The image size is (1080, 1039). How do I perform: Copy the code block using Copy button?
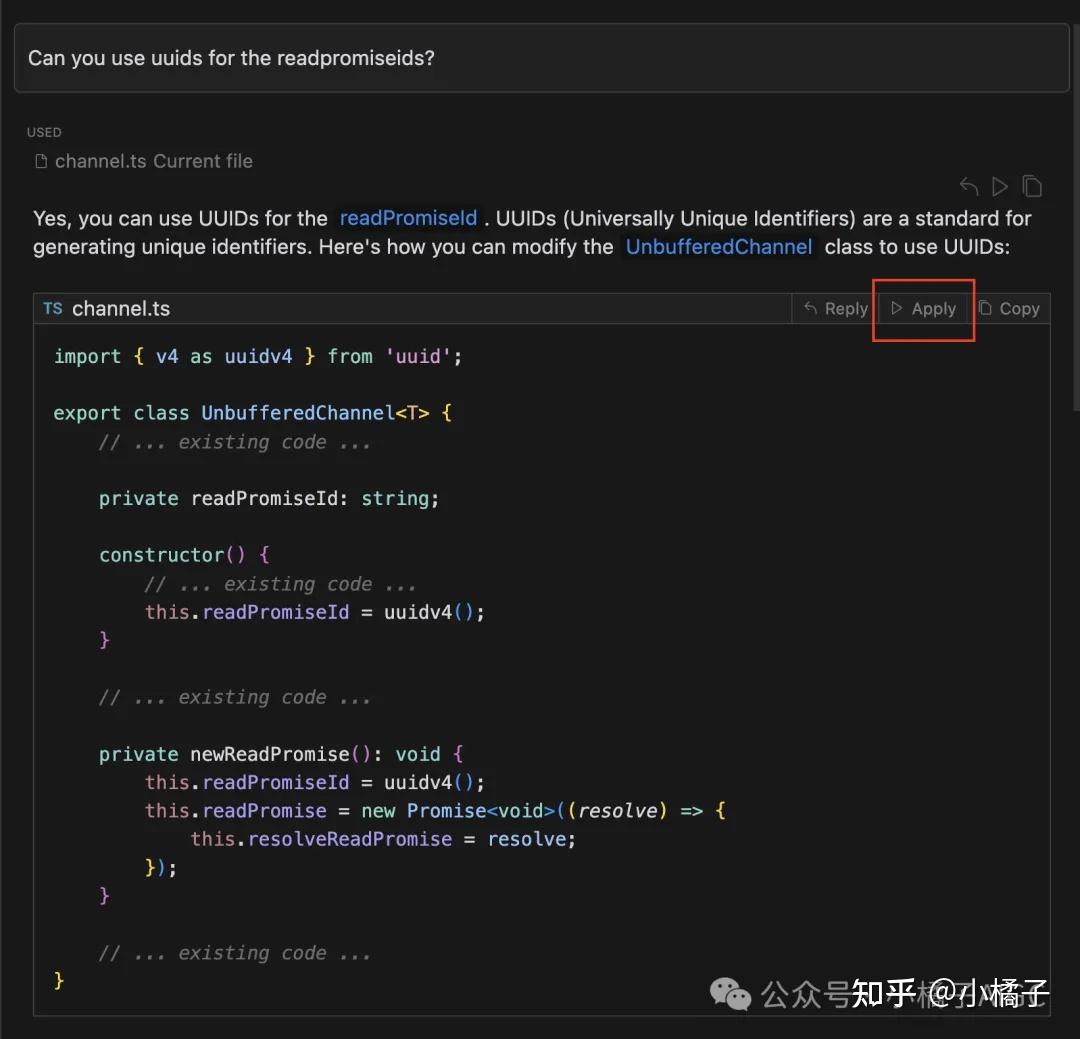(1009, 309)
